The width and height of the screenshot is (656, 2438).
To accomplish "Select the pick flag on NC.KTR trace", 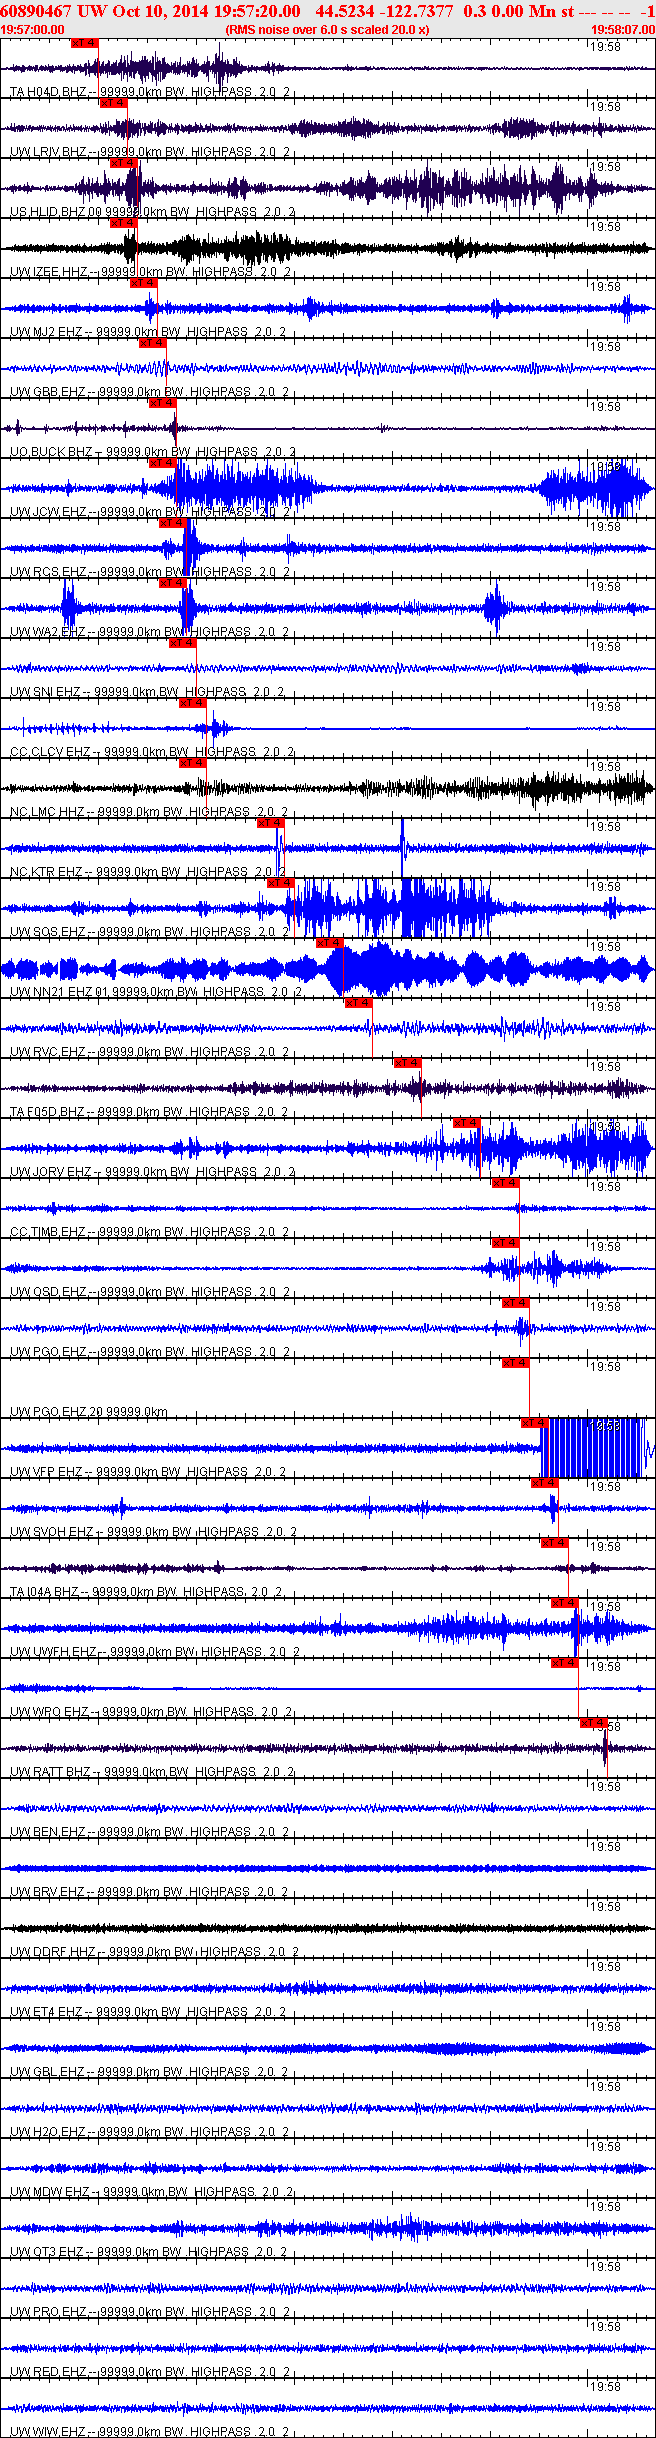I will click(x=270, y=823).
